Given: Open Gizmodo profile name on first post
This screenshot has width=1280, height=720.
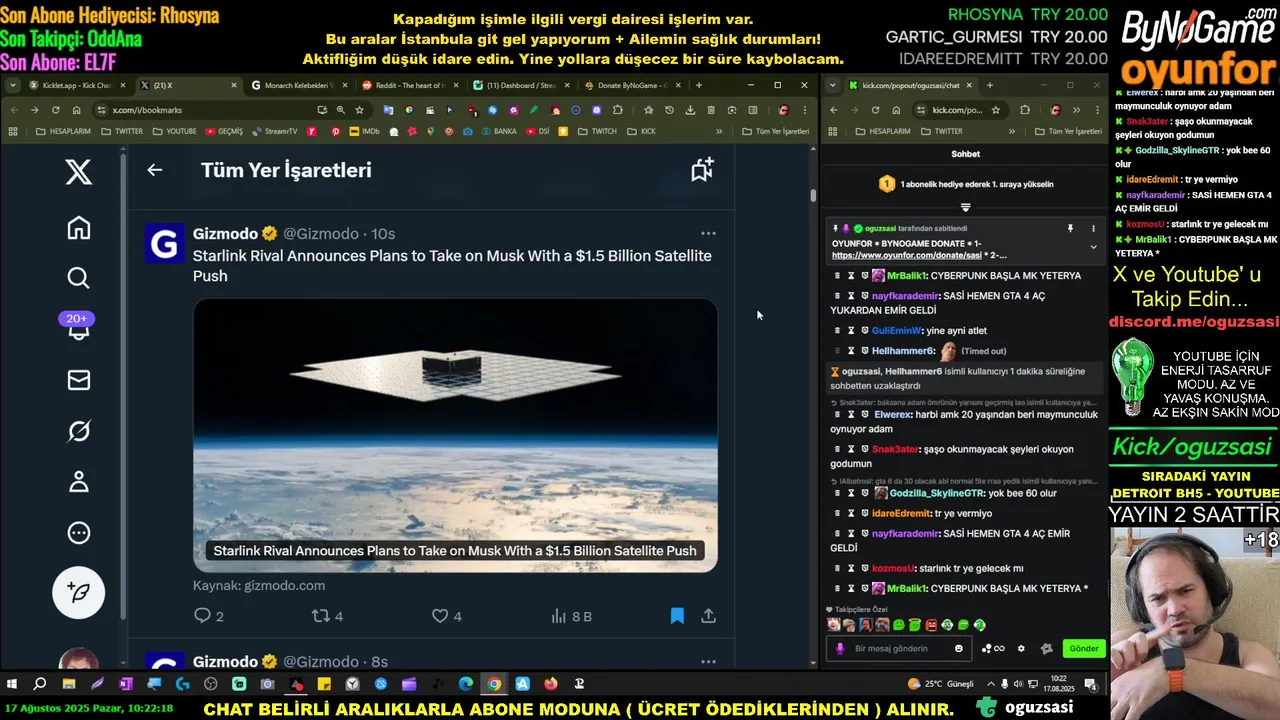Looking at the screenshot, I should coord(225,233).
